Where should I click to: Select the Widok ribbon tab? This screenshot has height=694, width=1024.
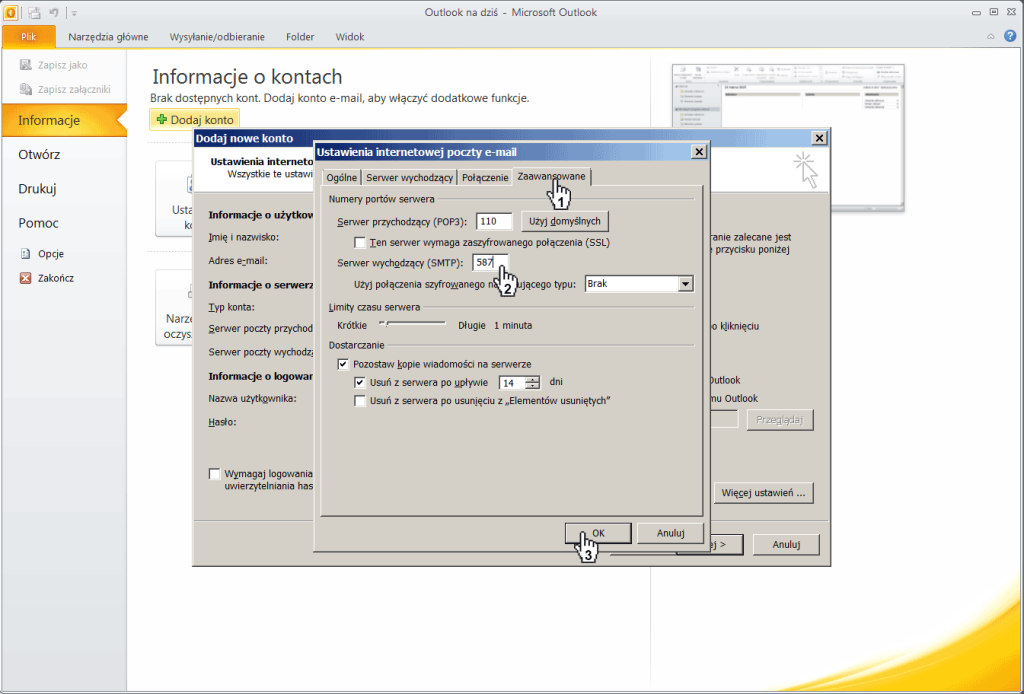tap(350, 37)
